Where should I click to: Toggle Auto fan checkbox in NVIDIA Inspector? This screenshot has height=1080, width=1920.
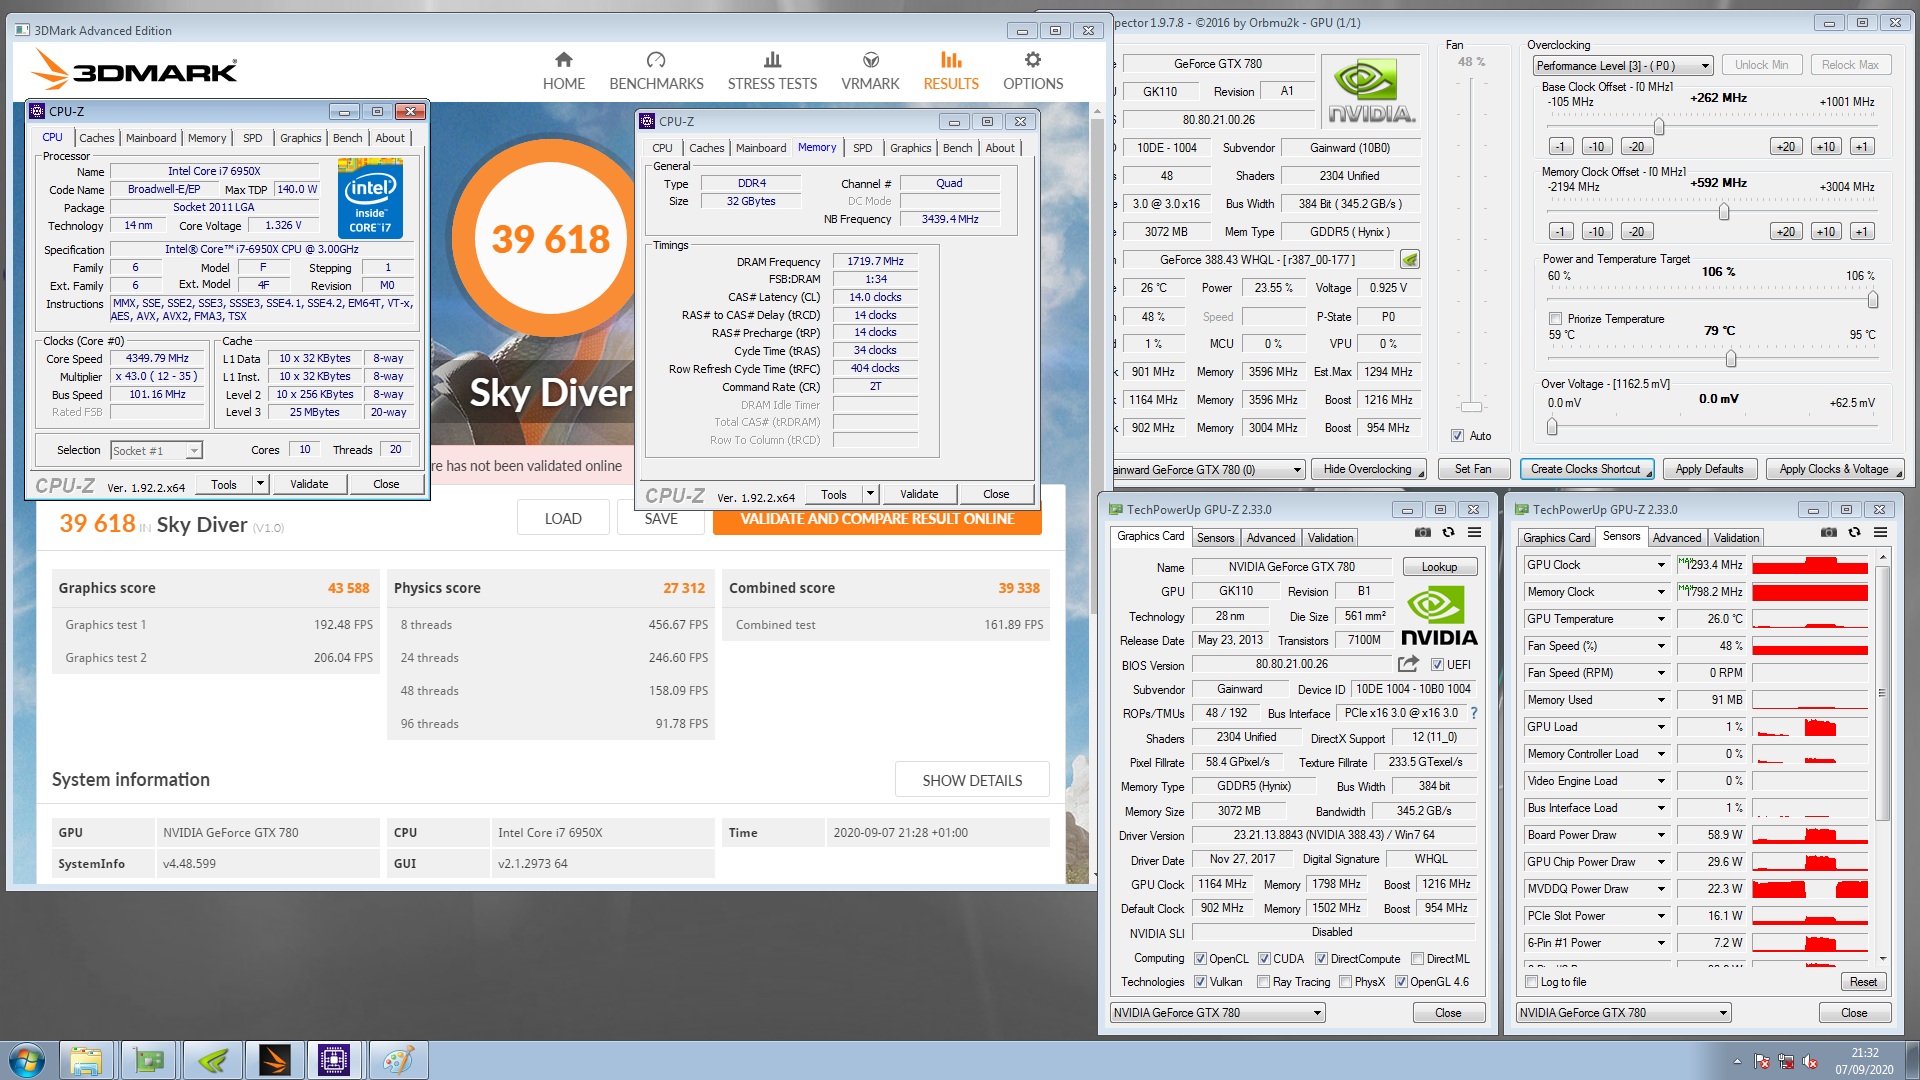point(1458,436)
